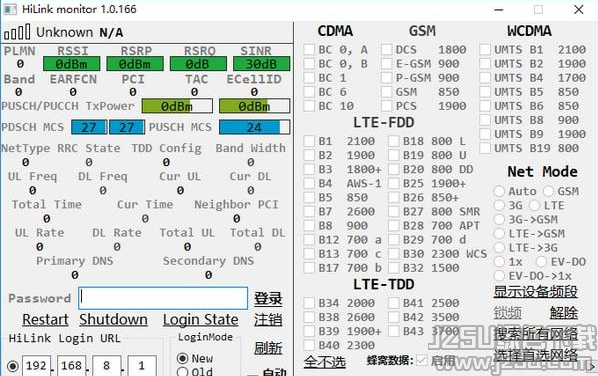The image size is (598, 376).
Task: Select Auto net mode radio button
Action: 499,191
